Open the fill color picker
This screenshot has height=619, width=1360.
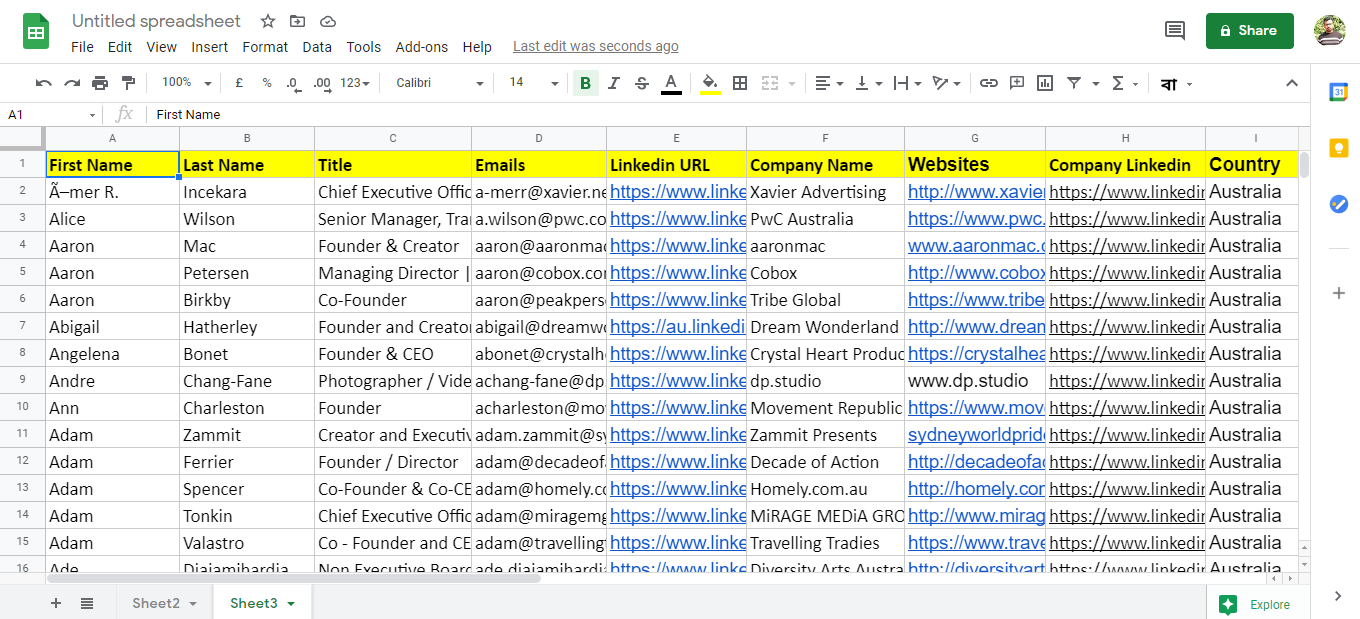point(711,83)
